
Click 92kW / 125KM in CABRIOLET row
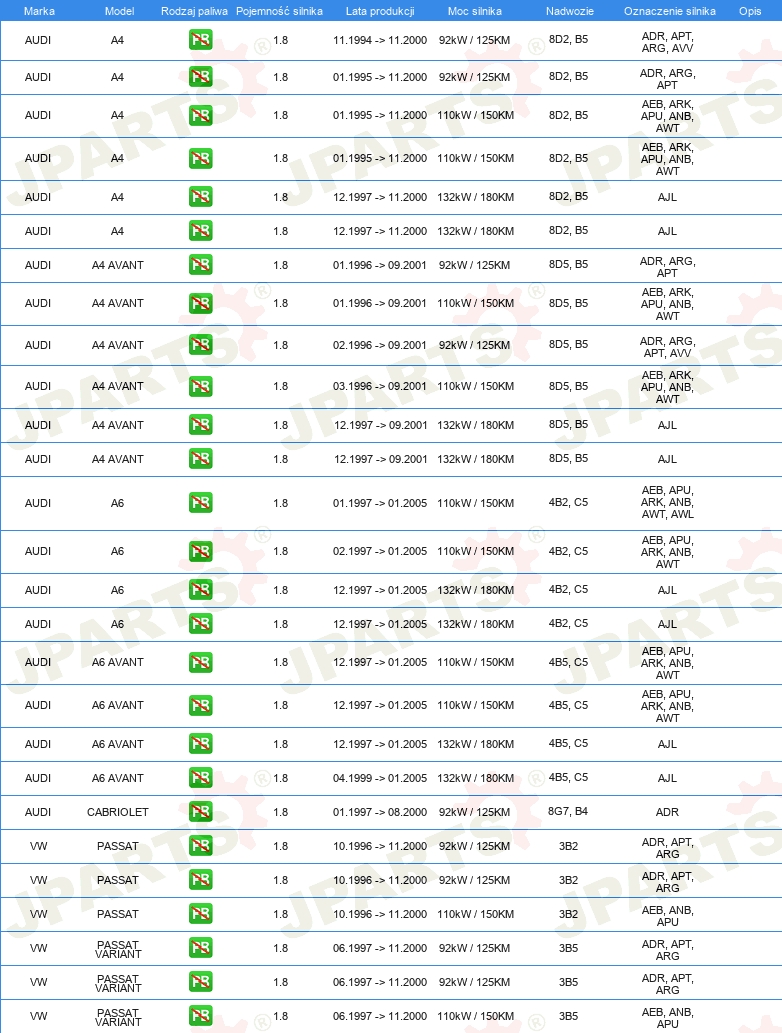pos(474,812)
